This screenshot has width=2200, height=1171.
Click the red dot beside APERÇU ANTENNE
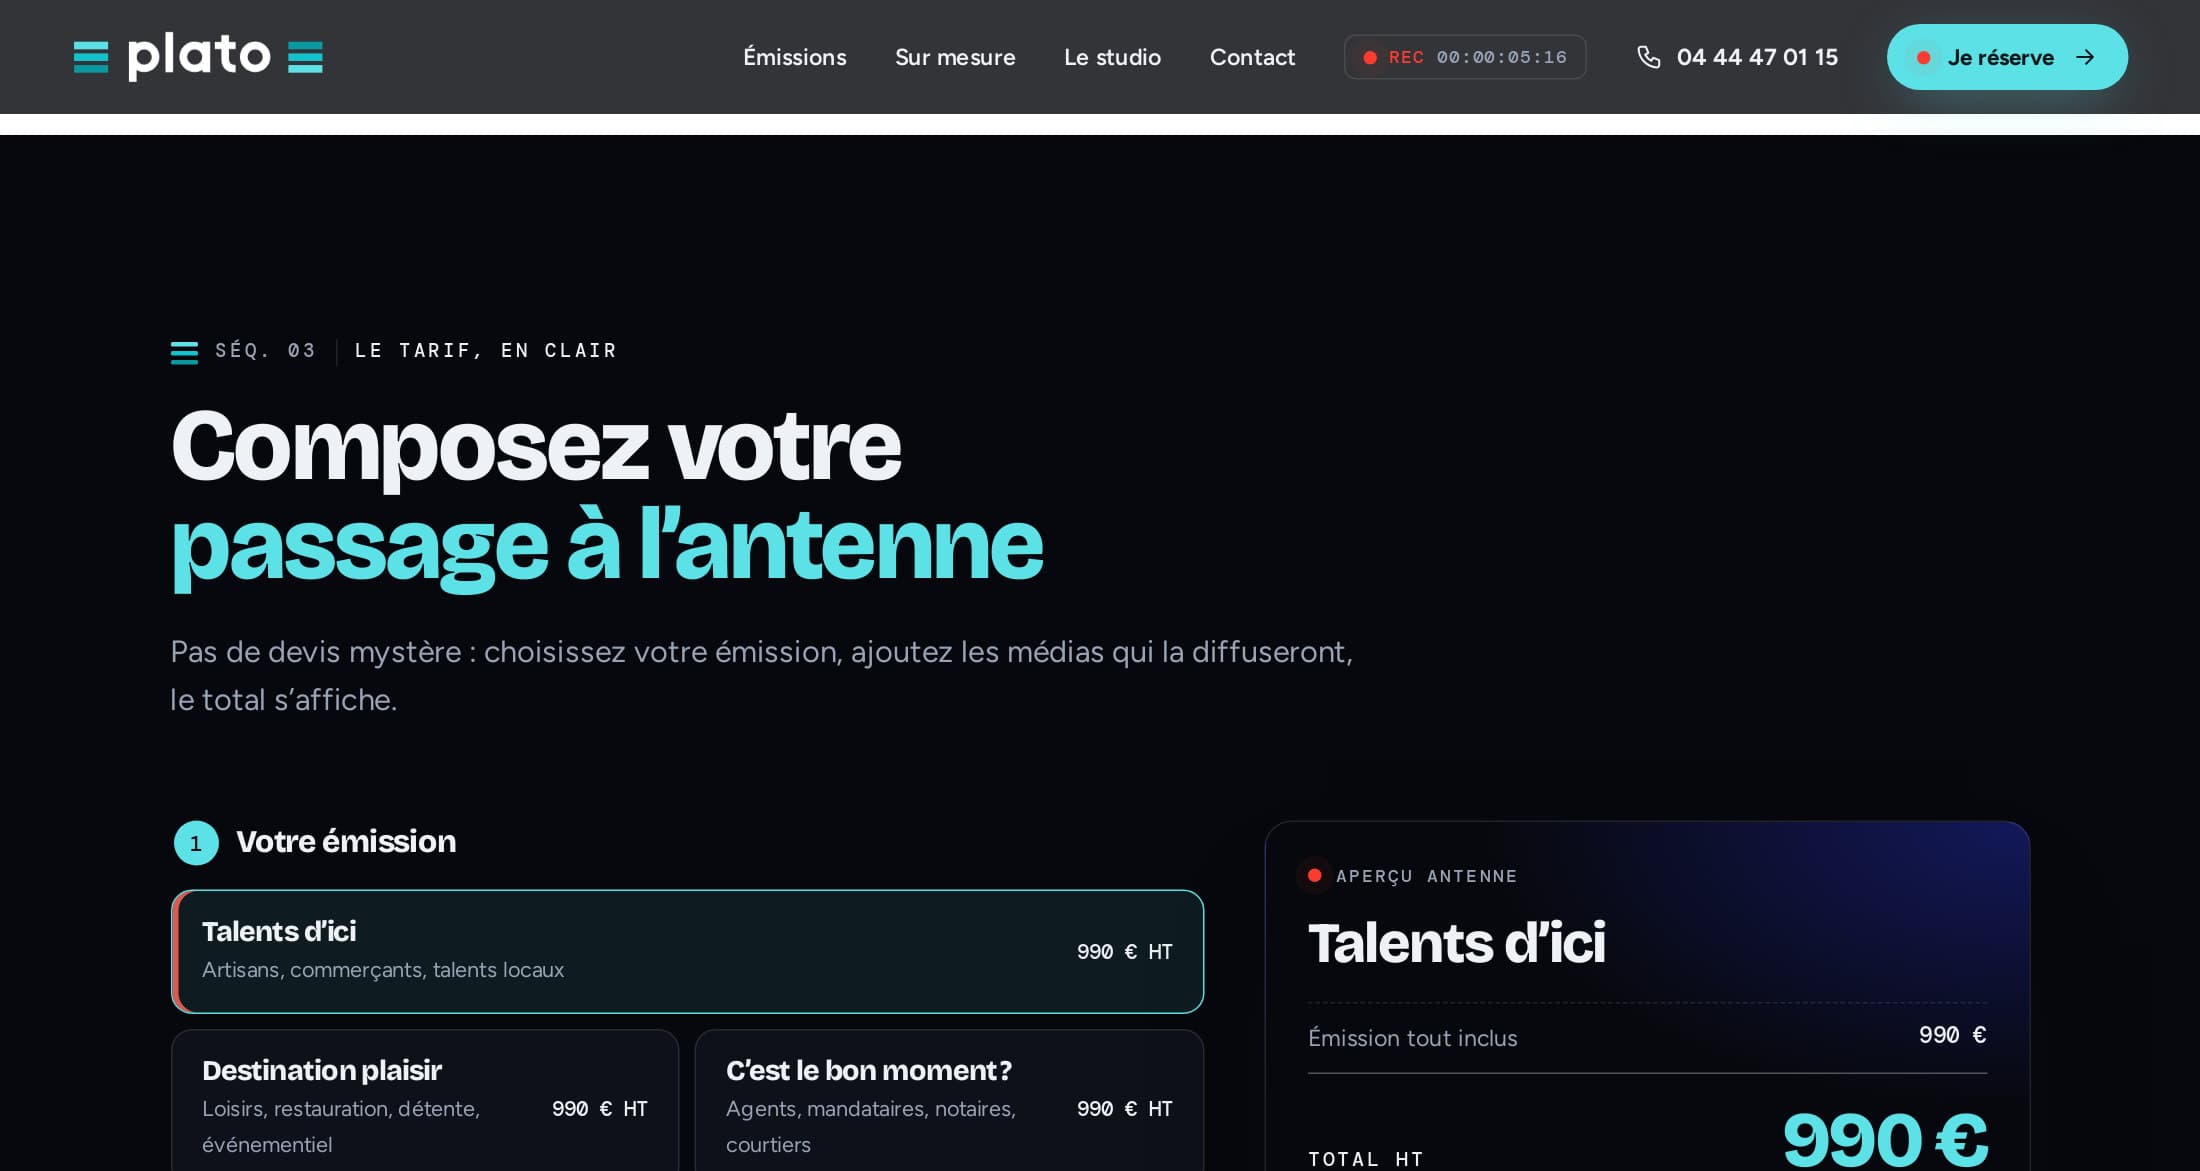1314,875
